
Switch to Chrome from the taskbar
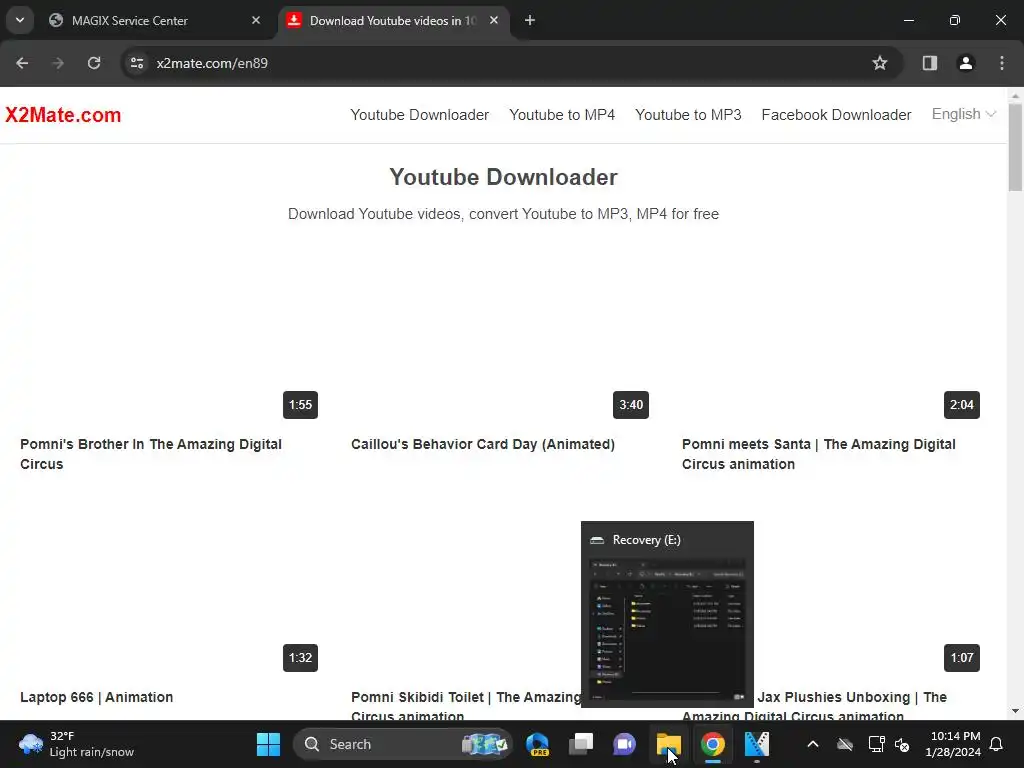click(x=712, y=744)
